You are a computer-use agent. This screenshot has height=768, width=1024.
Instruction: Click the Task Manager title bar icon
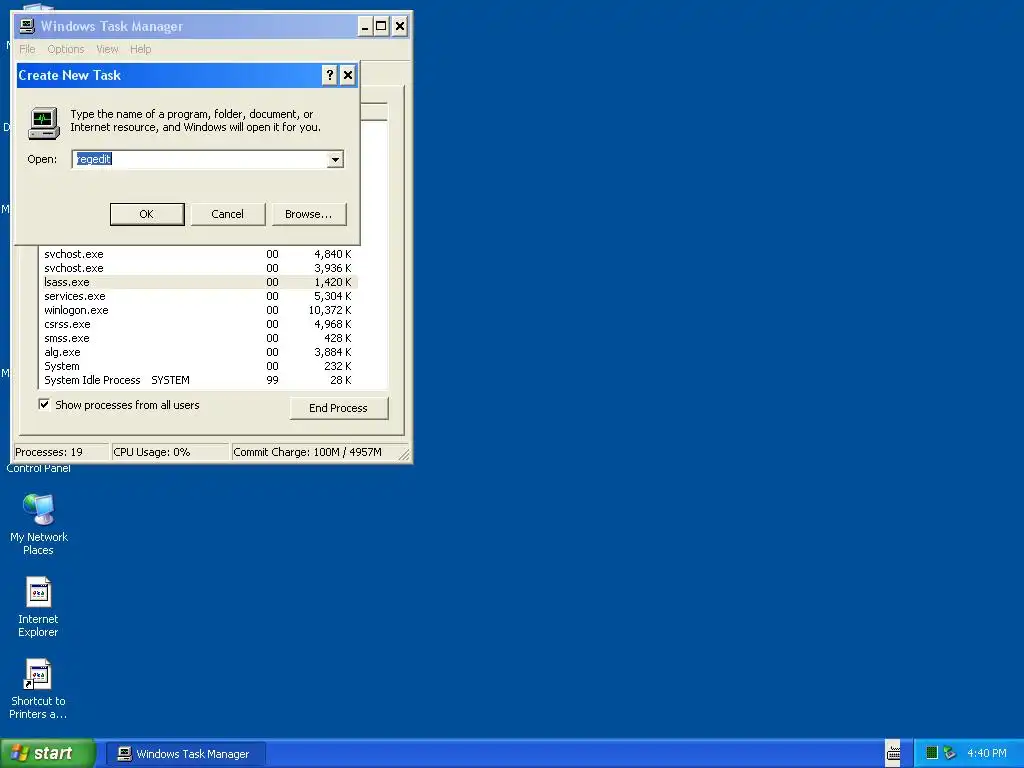pyautogui.click(x=27, y=26)
